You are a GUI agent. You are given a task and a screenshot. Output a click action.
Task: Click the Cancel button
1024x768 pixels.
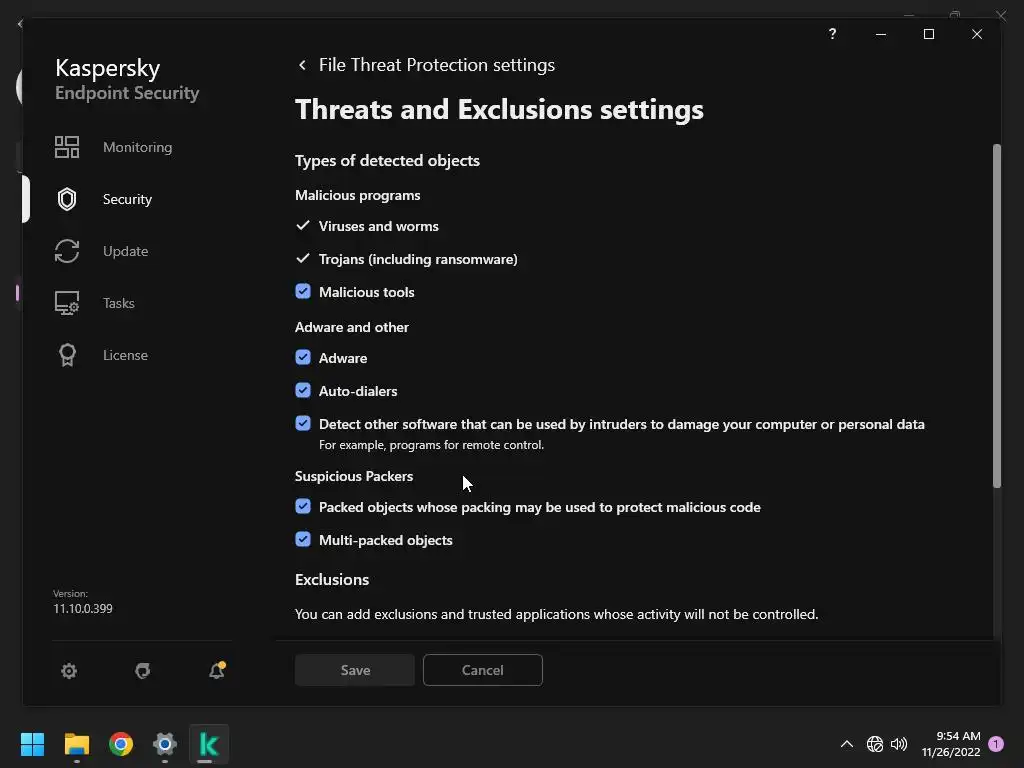(483, 670)
